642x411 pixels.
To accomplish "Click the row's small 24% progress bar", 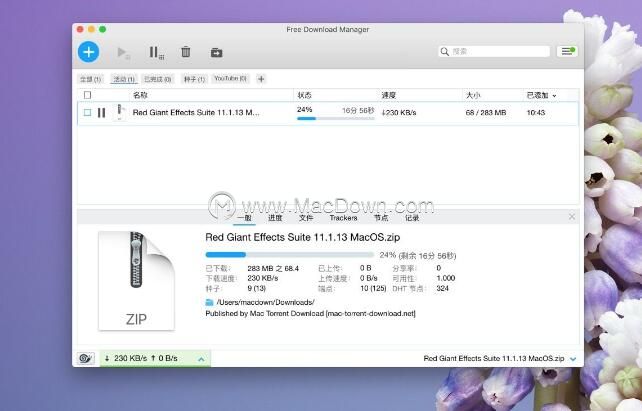I will coord(336,119).
